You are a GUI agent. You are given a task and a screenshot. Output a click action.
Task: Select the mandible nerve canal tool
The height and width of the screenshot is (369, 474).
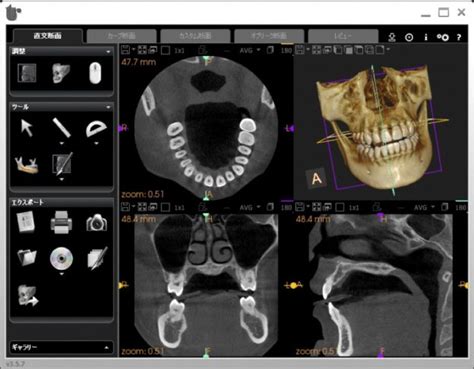[26, 165]
